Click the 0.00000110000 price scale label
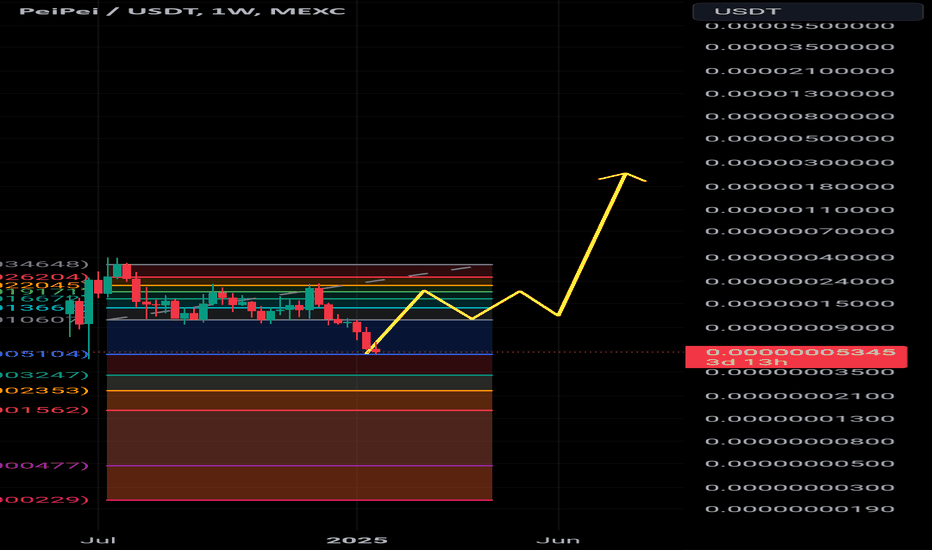 tap(799, 209)
